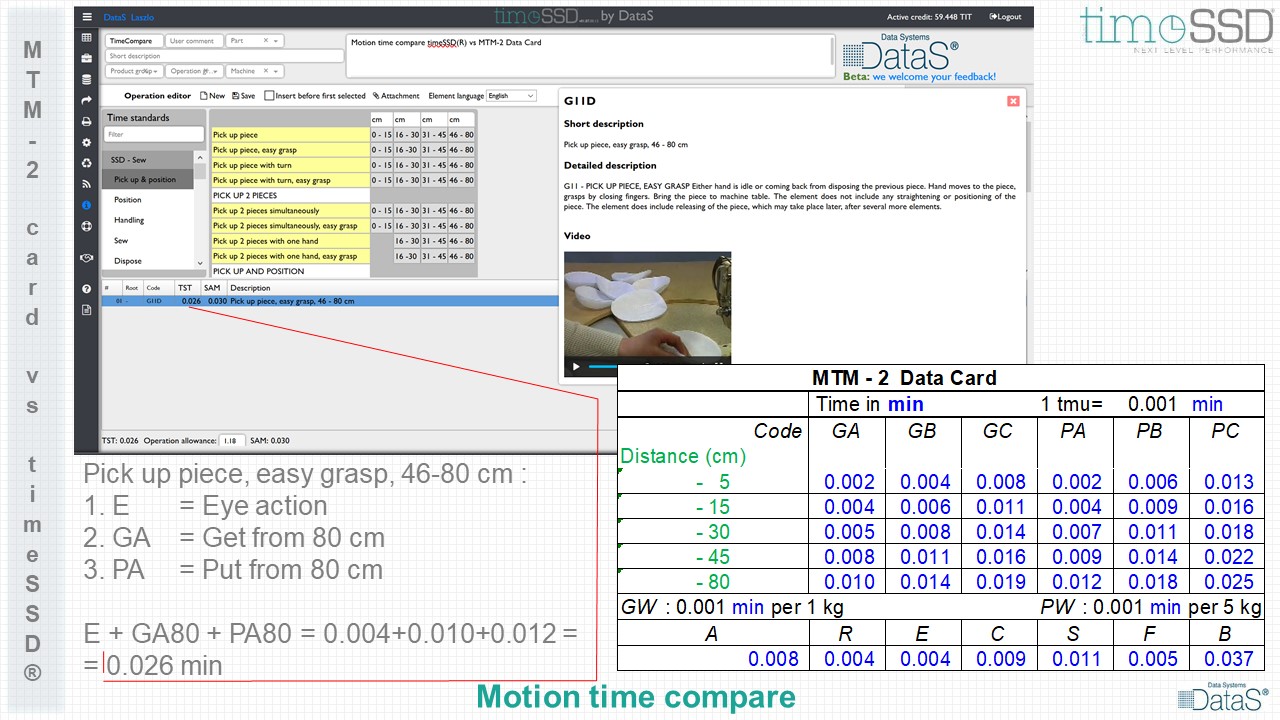Click the Description column header

[250, 288]
